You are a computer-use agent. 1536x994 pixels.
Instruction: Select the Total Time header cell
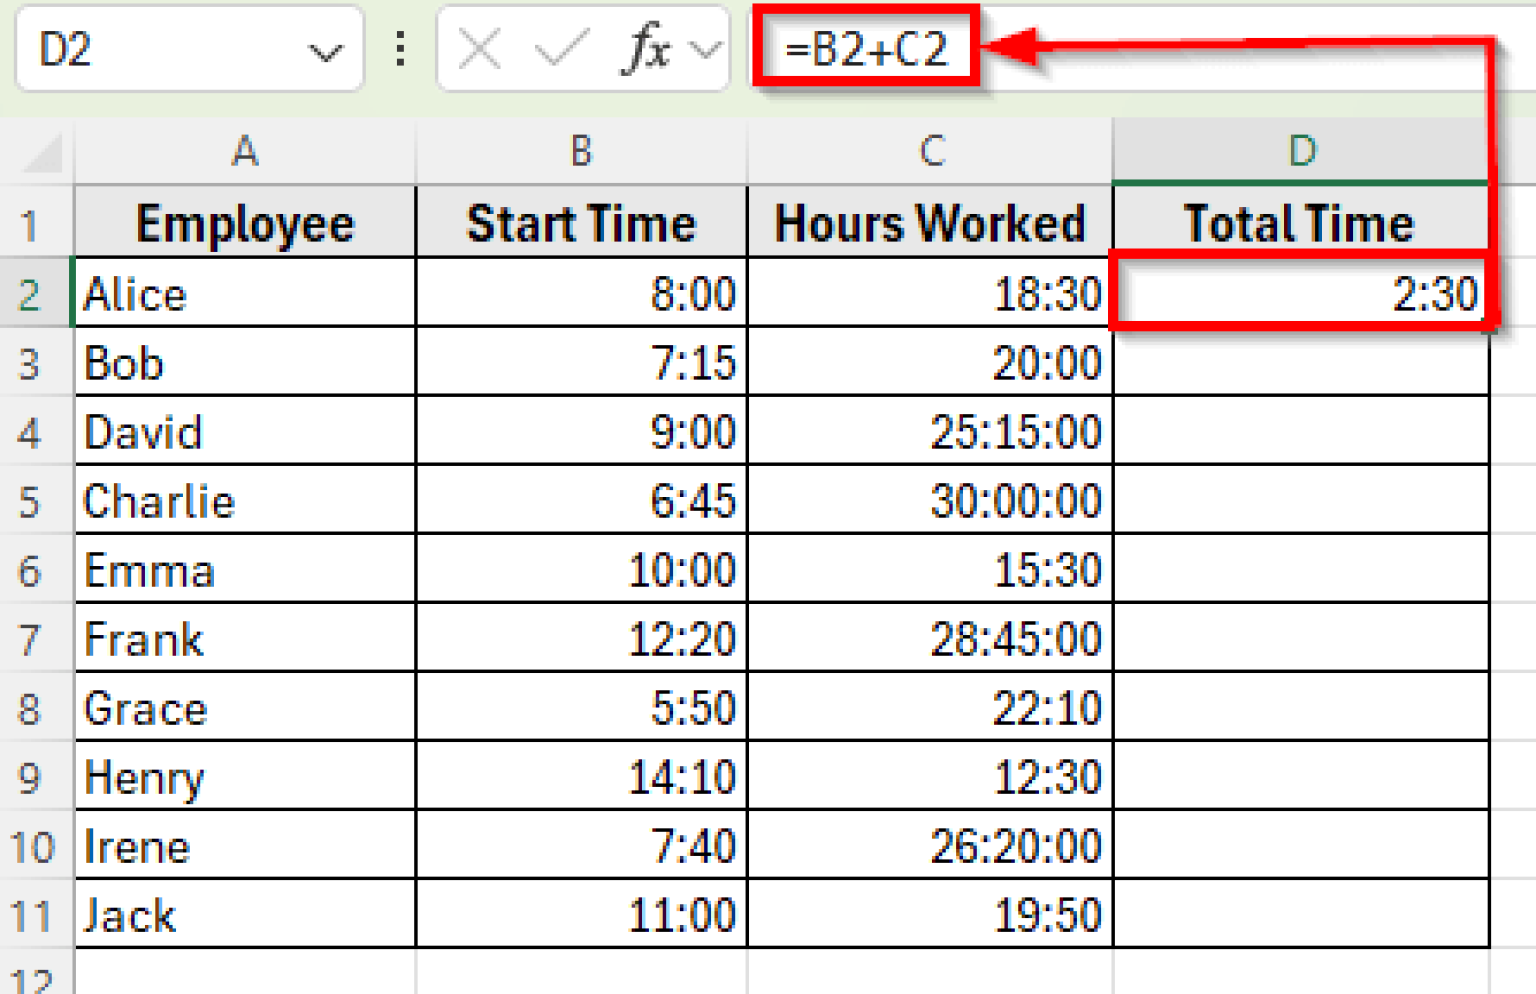point(1300,222)
